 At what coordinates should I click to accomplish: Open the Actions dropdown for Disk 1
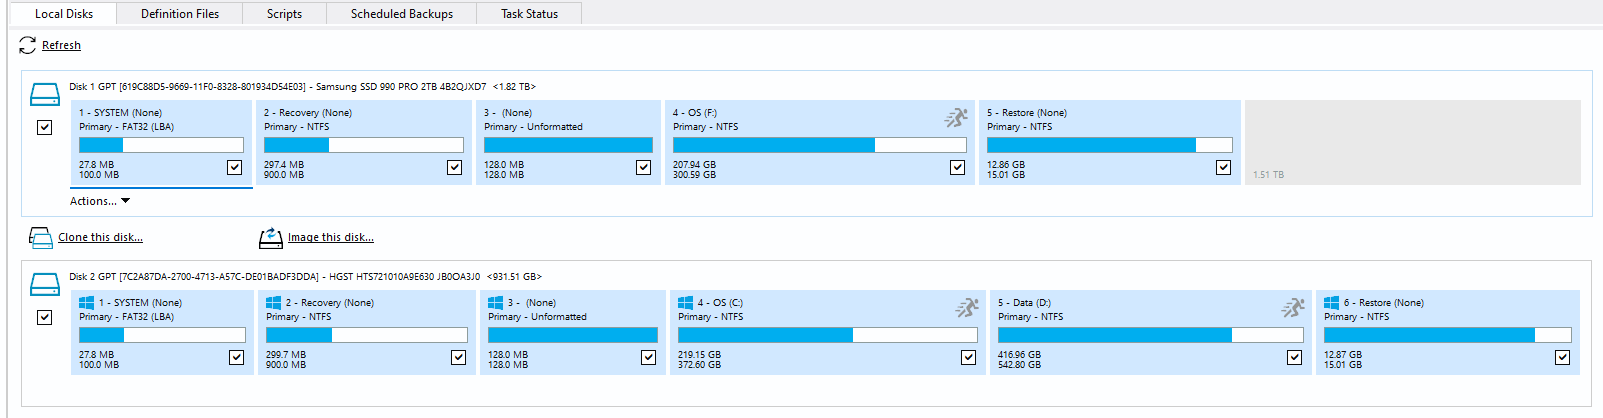point(100,201)
